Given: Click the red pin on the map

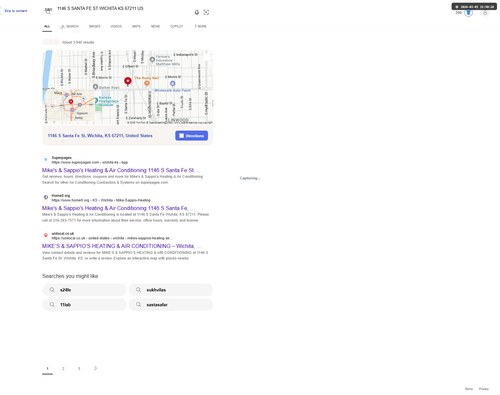Looking at the screenshot, I should pyautogui.click(x=128, y=81).
